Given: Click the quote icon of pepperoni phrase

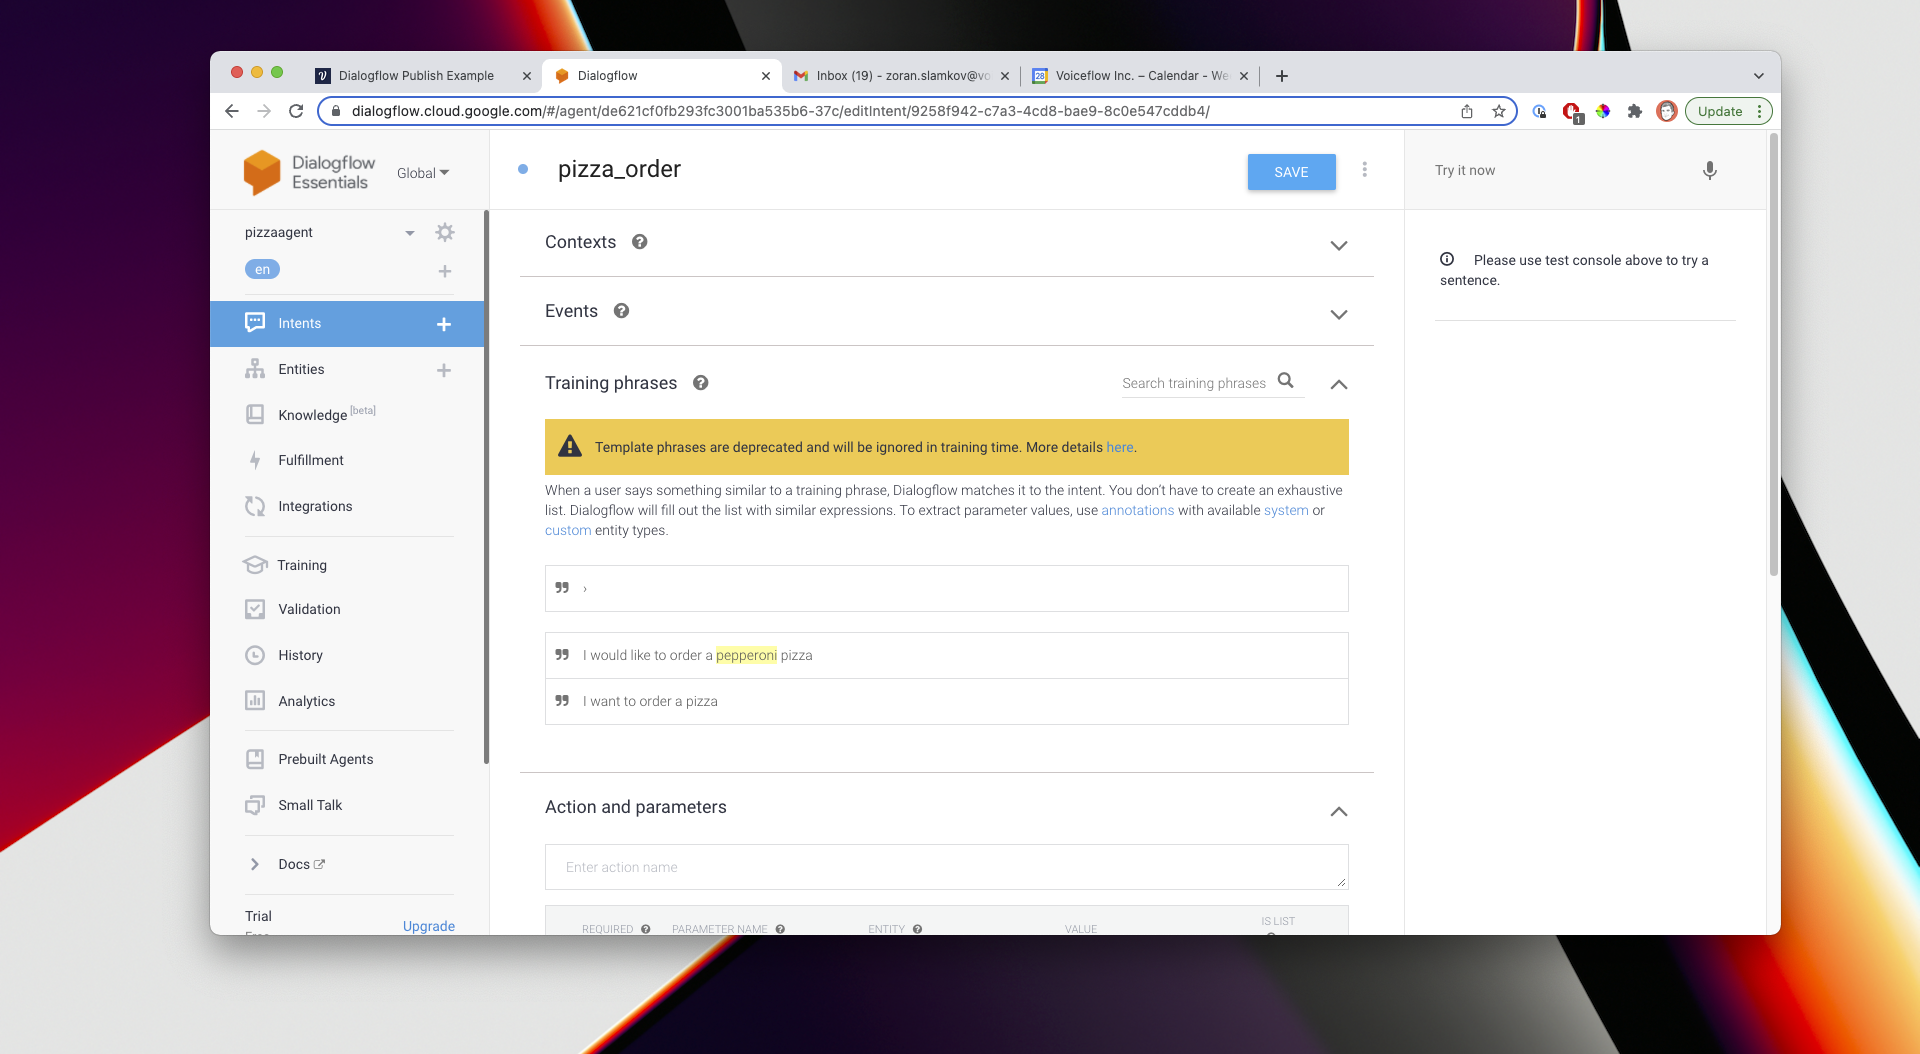Looking at the screenshot, I should pos(562,655).
